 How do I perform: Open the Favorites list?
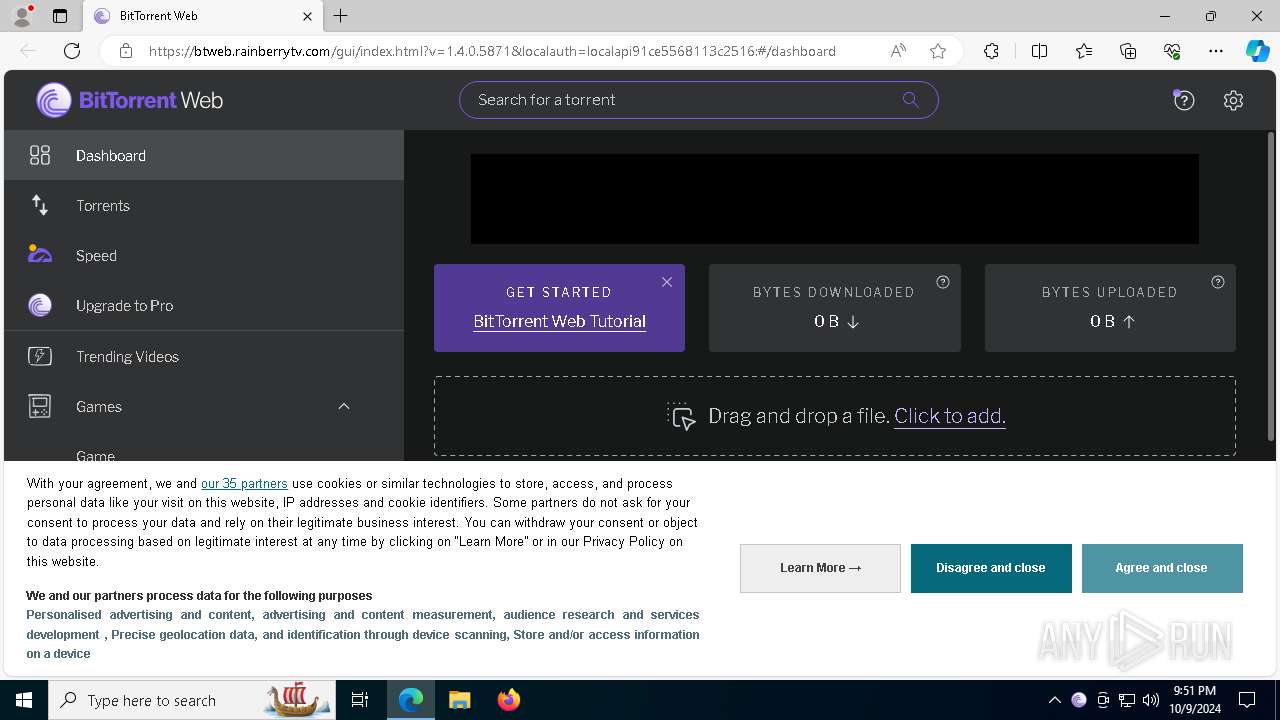1084,51
